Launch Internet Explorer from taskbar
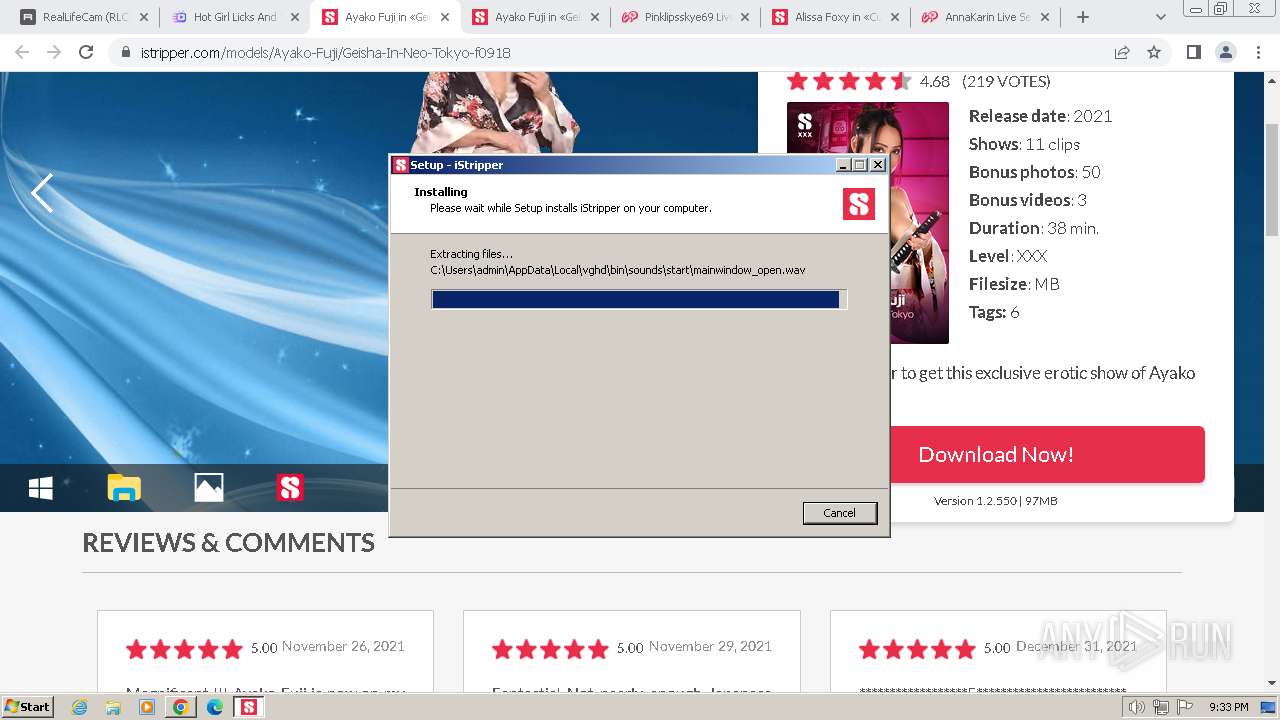This screenshot has height=720, width=1280. (x=79, y=707)
